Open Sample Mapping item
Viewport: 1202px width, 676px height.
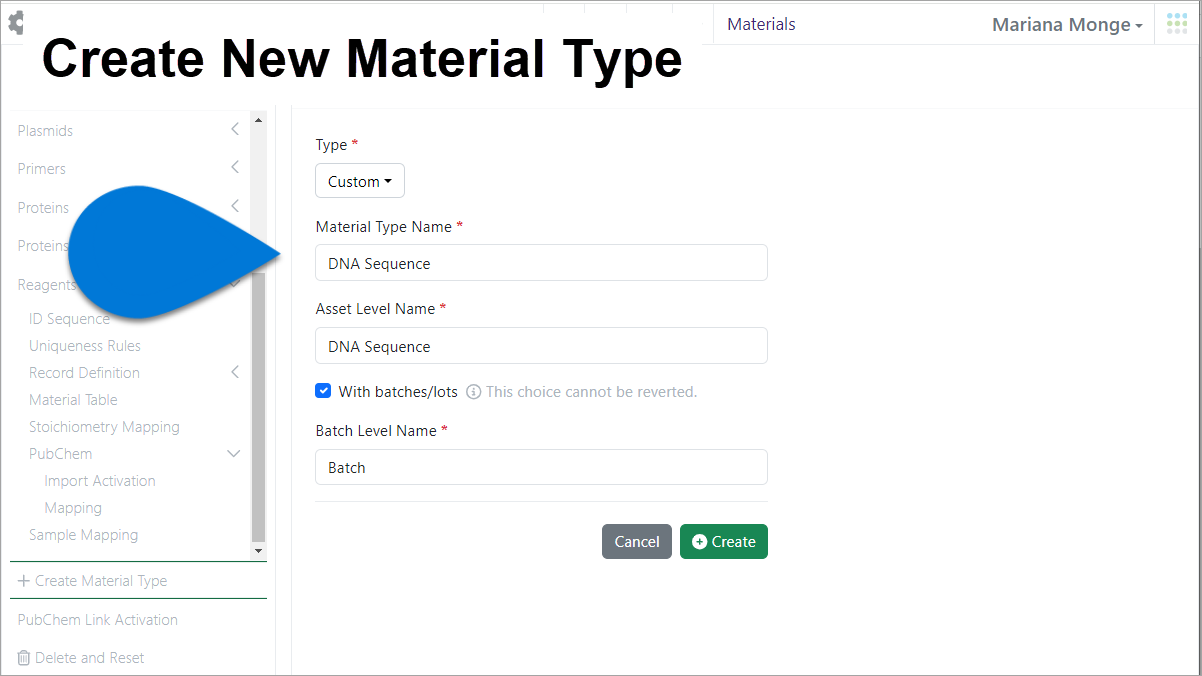83,535
